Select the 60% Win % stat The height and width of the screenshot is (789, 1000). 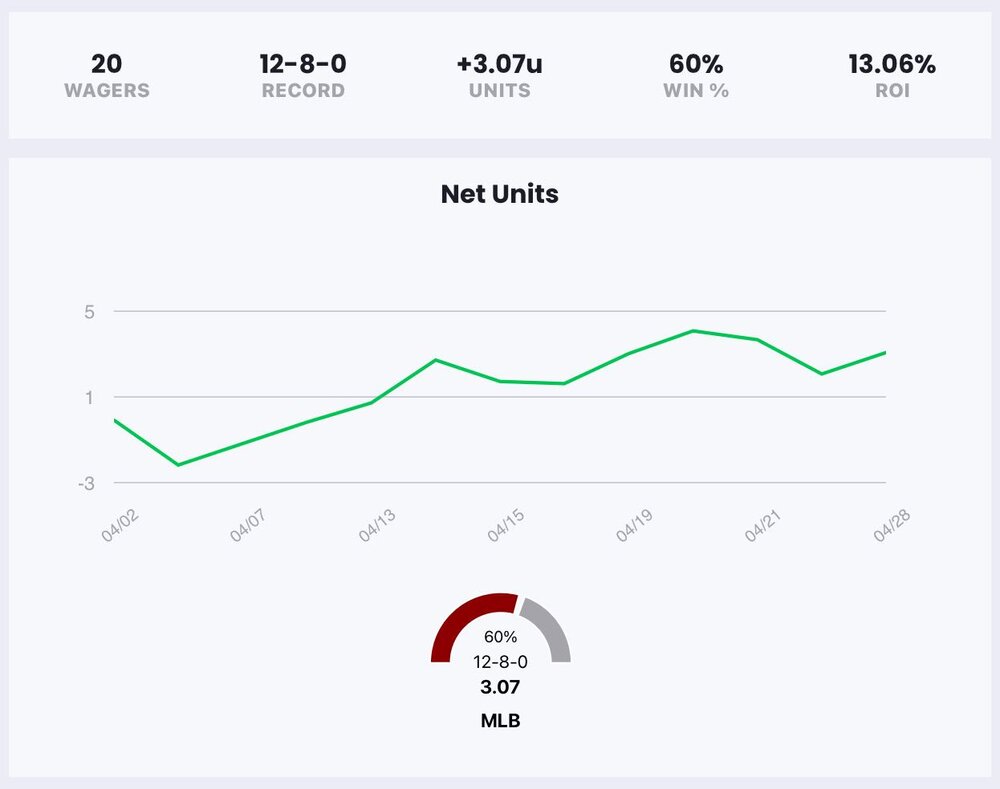point(696,76)
